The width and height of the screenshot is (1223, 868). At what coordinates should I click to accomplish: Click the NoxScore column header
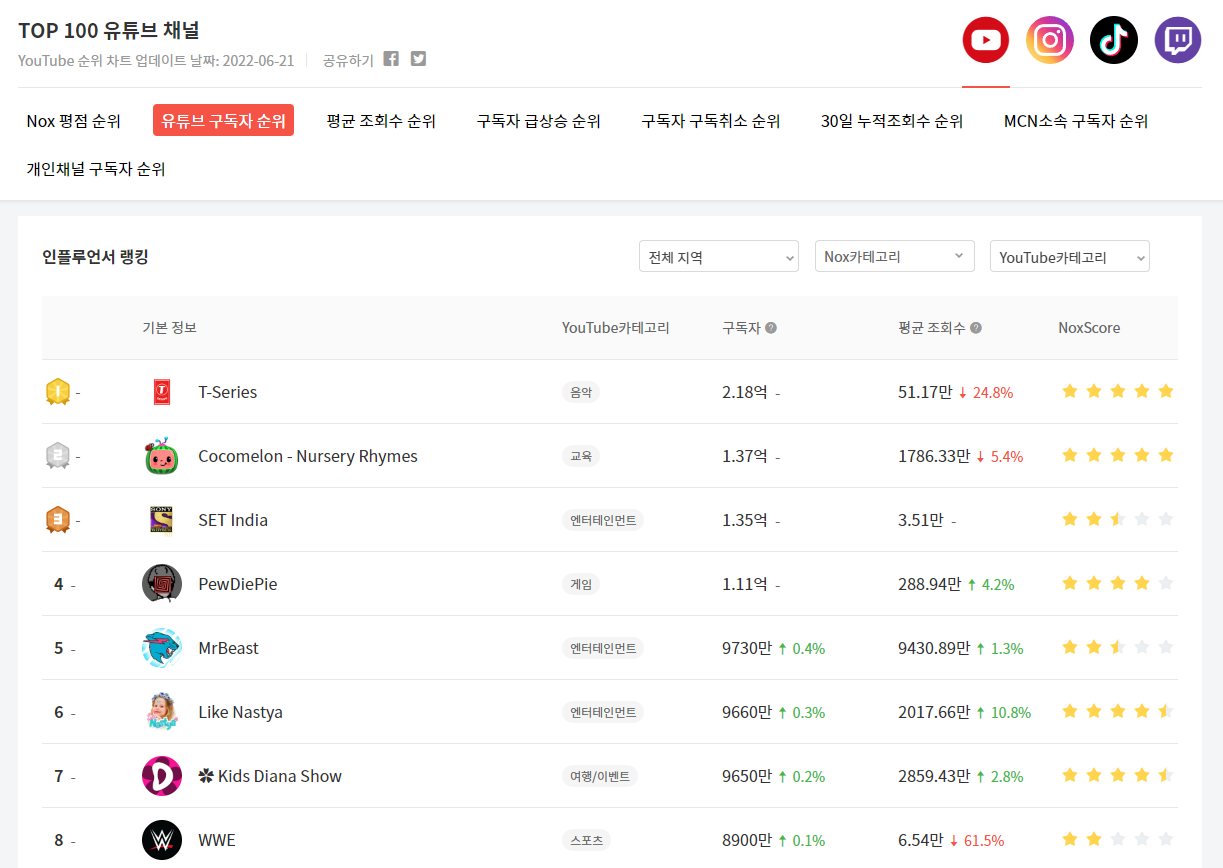[x=1089, y=328]
